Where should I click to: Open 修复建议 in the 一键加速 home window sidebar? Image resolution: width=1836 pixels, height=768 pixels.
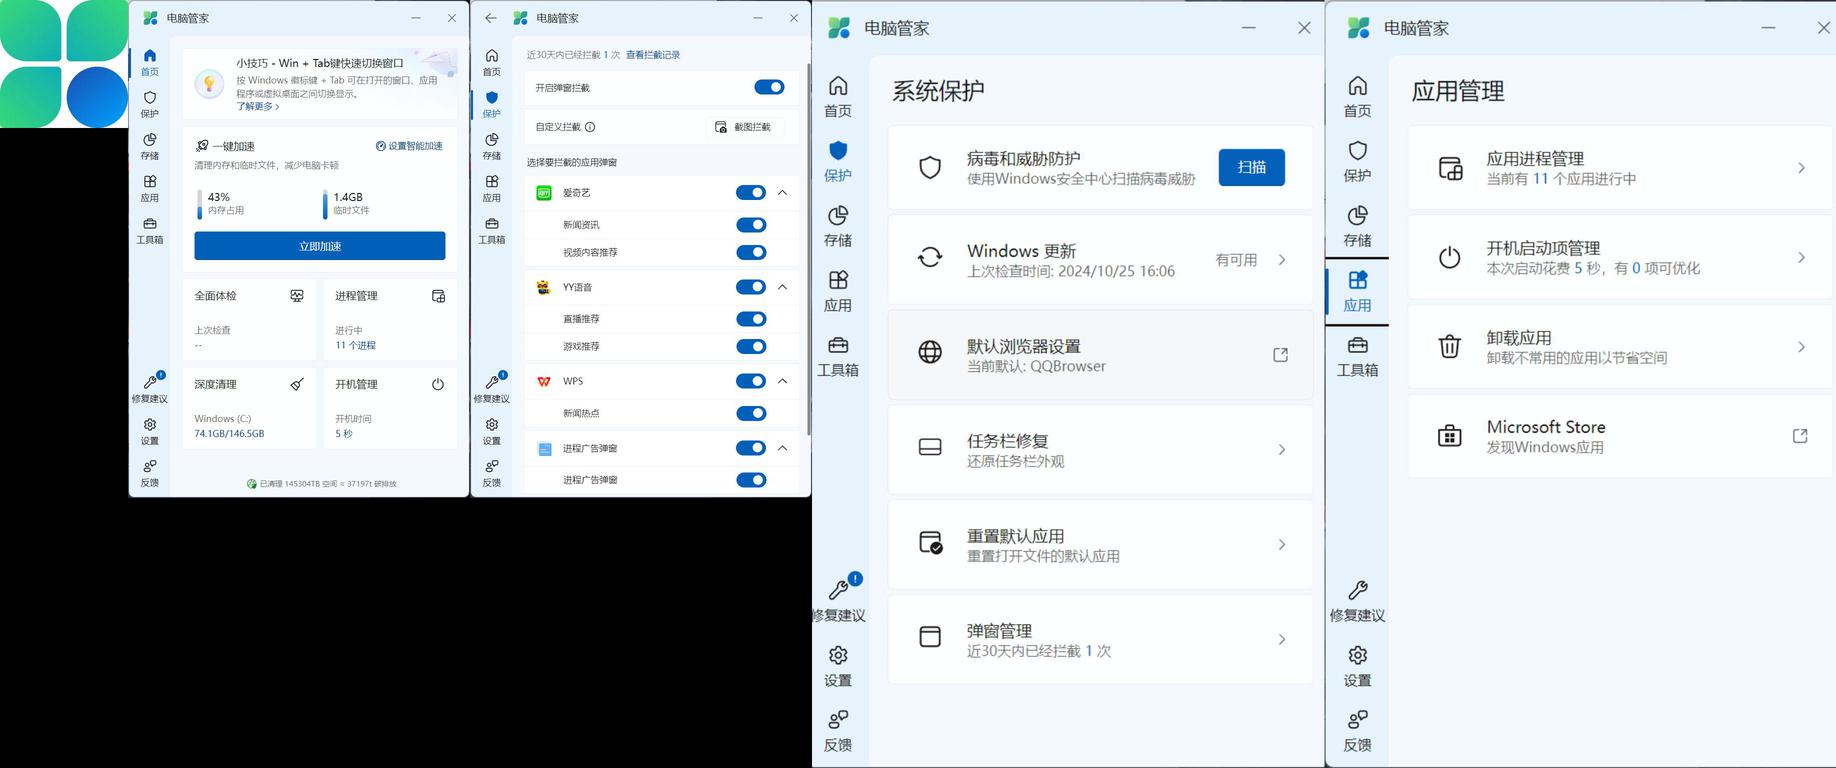coord(149,388)
